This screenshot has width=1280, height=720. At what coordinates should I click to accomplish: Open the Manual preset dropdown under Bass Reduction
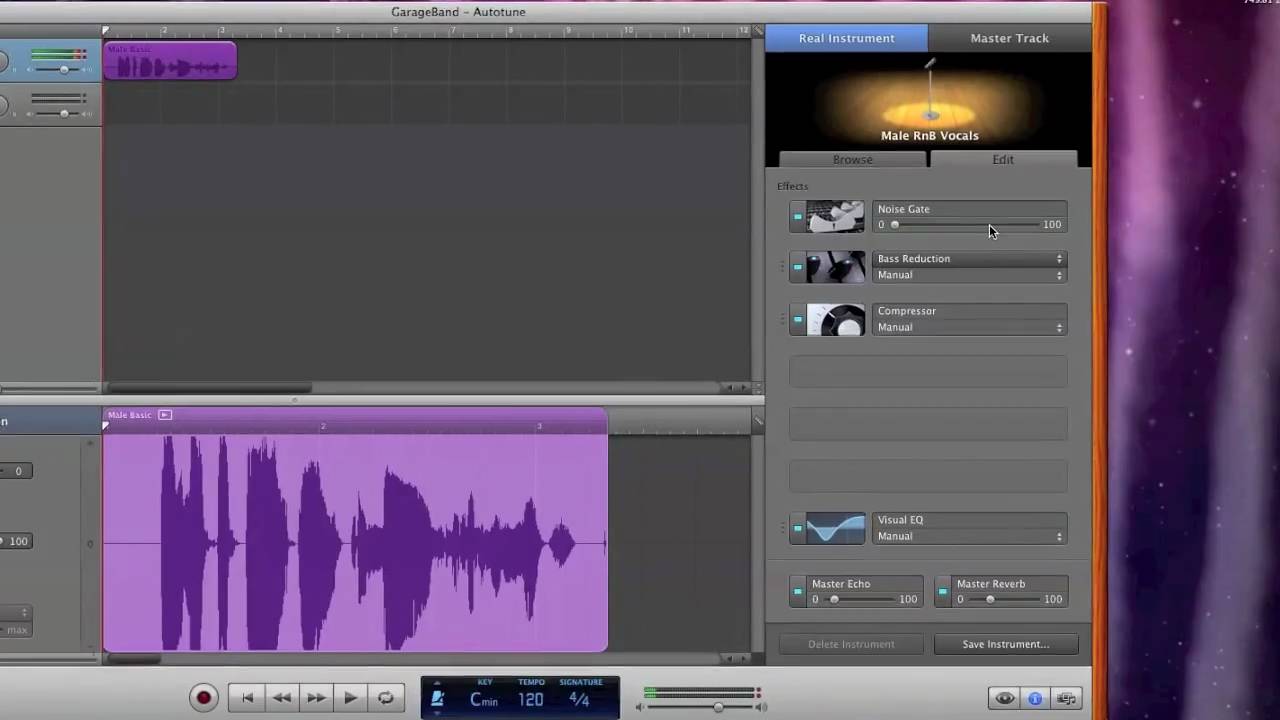click(969, 275)
